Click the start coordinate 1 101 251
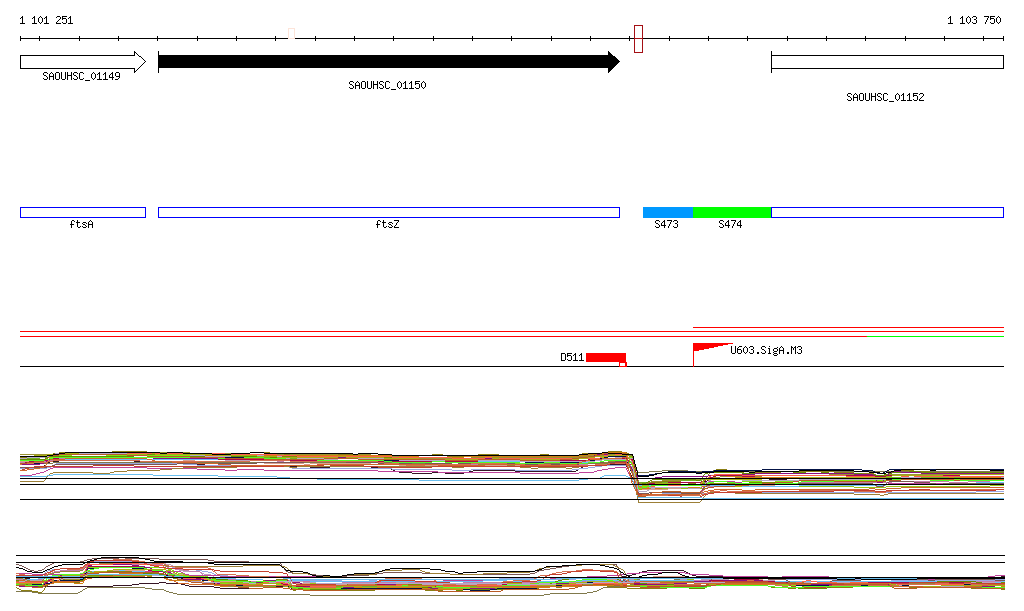Screen dimensions: 1024x611 (x=46, y=20)
